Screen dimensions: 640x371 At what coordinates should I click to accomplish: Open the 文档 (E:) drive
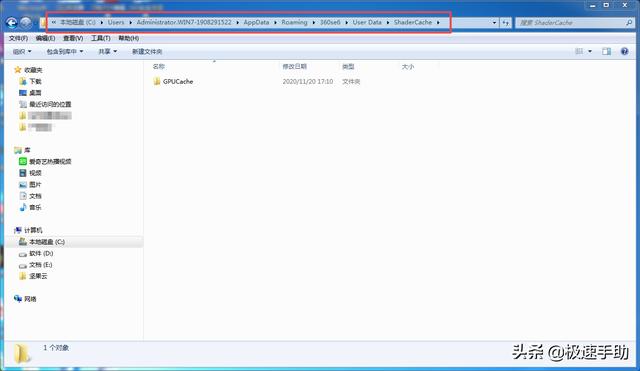[36, 265]
